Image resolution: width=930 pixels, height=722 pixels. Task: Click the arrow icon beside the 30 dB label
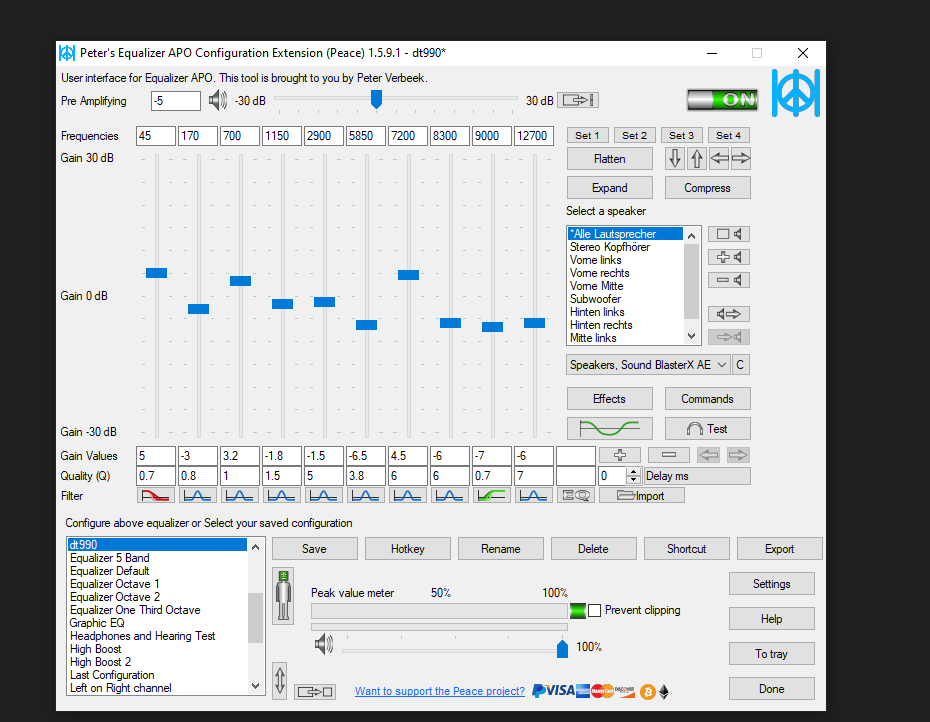[580, 100]
